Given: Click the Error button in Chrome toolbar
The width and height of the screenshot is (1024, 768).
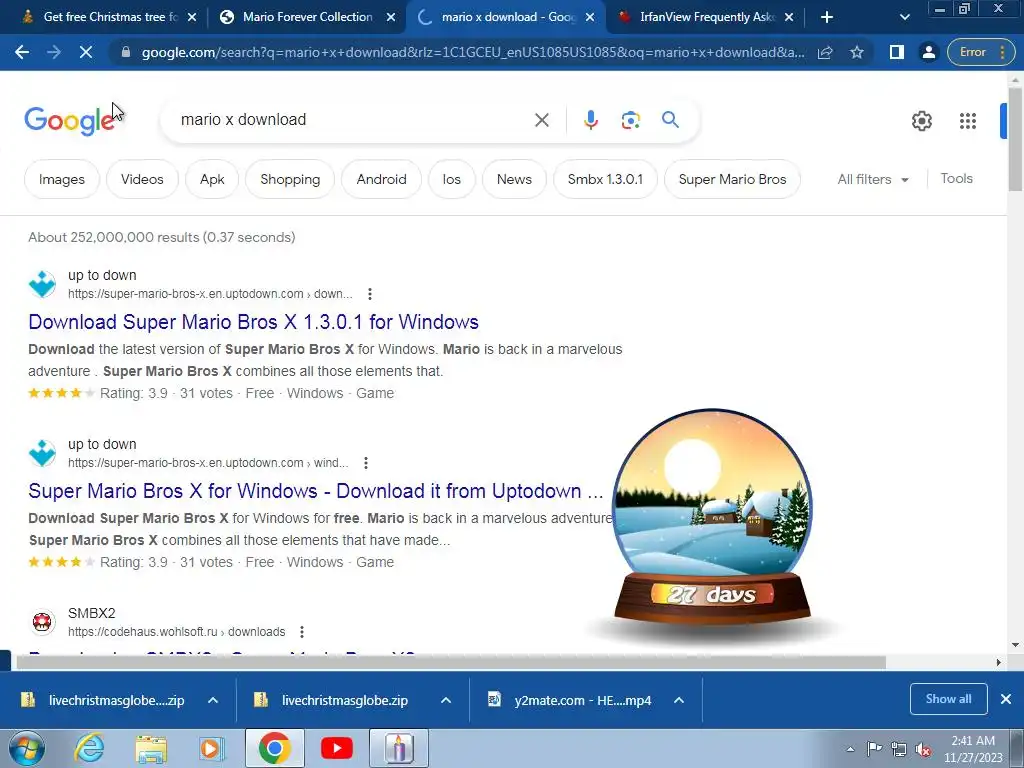Looking at the screenshot, I should [x=979, y=52].
